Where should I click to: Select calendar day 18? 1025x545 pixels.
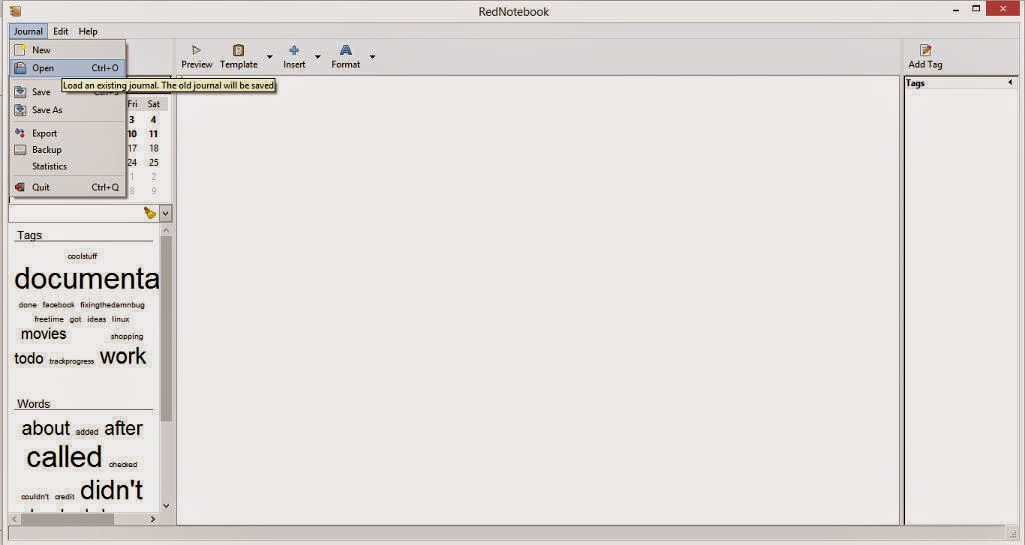(x=154, y=148)
